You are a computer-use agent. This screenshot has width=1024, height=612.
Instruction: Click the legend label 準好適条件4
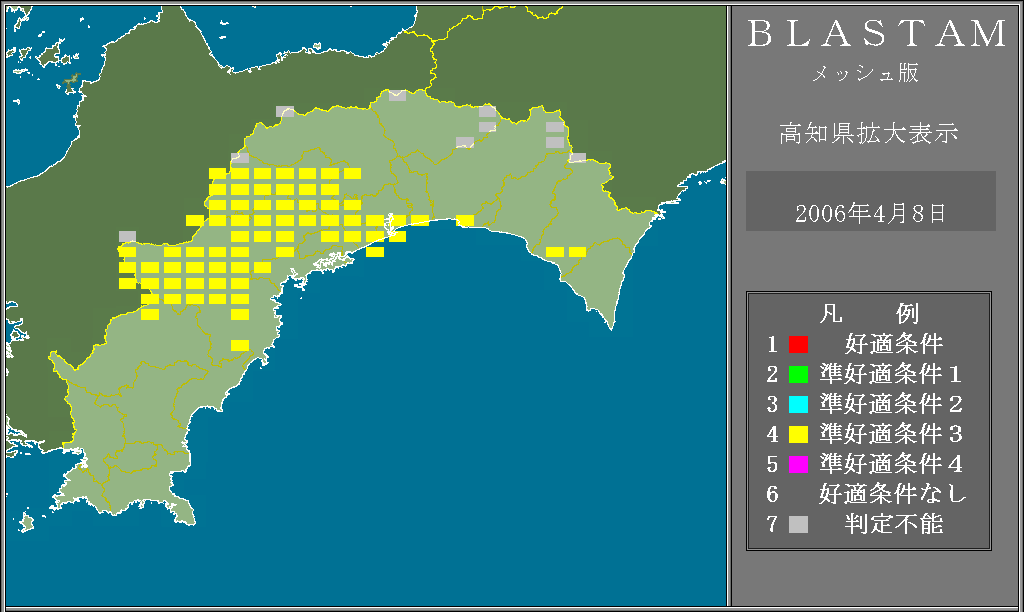(x=891, y=464)
